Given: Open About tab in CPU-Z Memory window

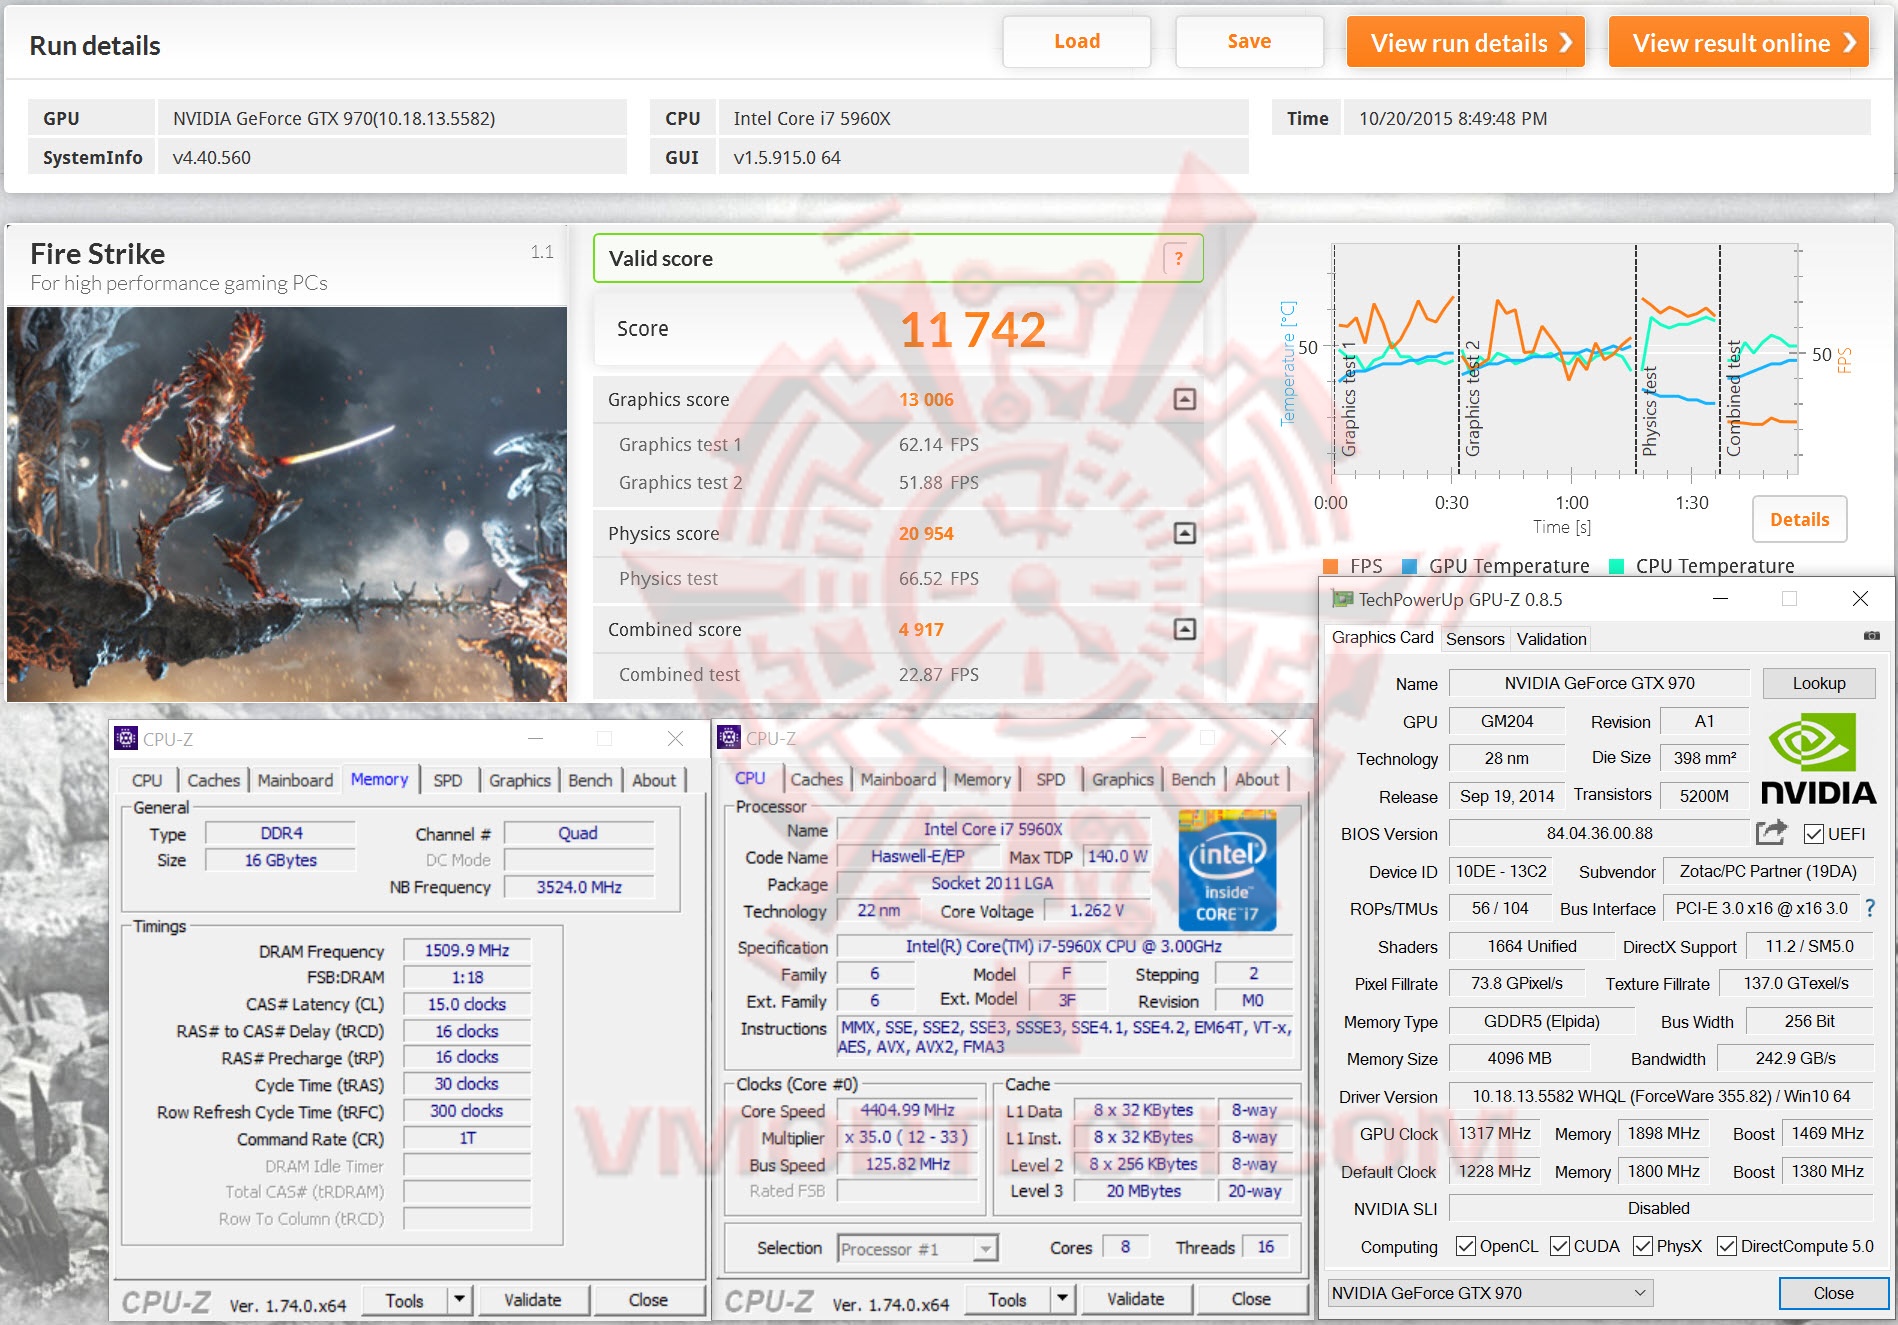Looking at the screenshot, I should pos(654,780).
